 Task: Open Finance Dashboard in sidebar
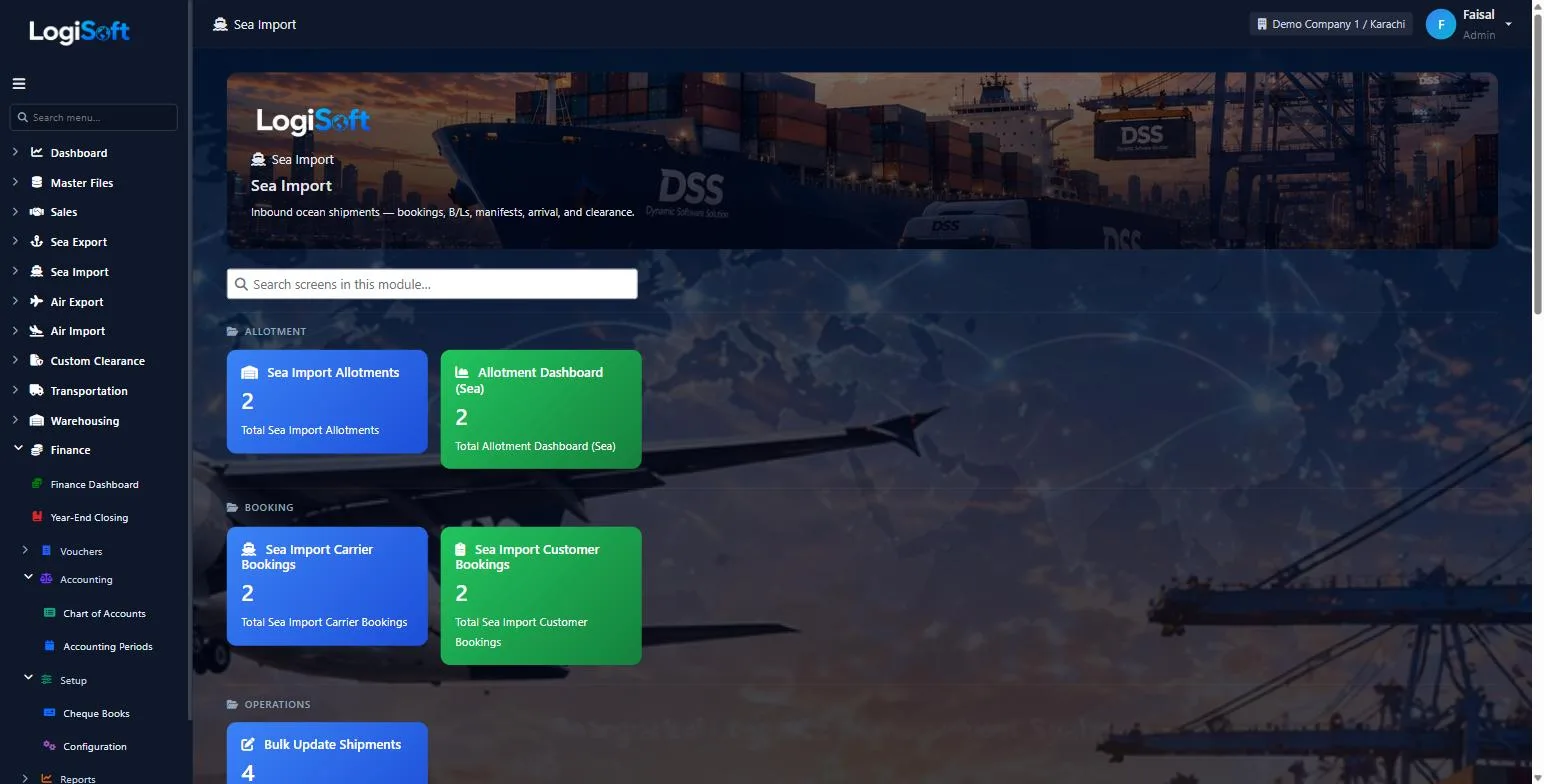point(94,484)
